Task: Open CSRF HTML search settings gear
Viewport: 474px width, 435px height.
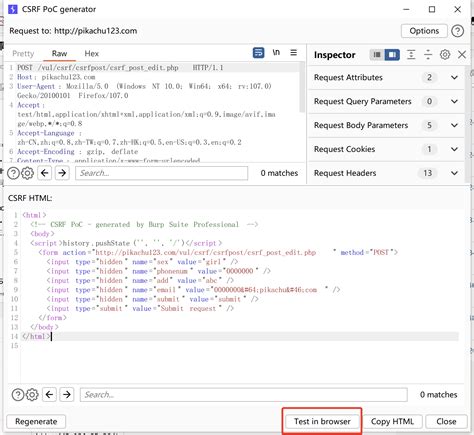Action: coord(32,395)
